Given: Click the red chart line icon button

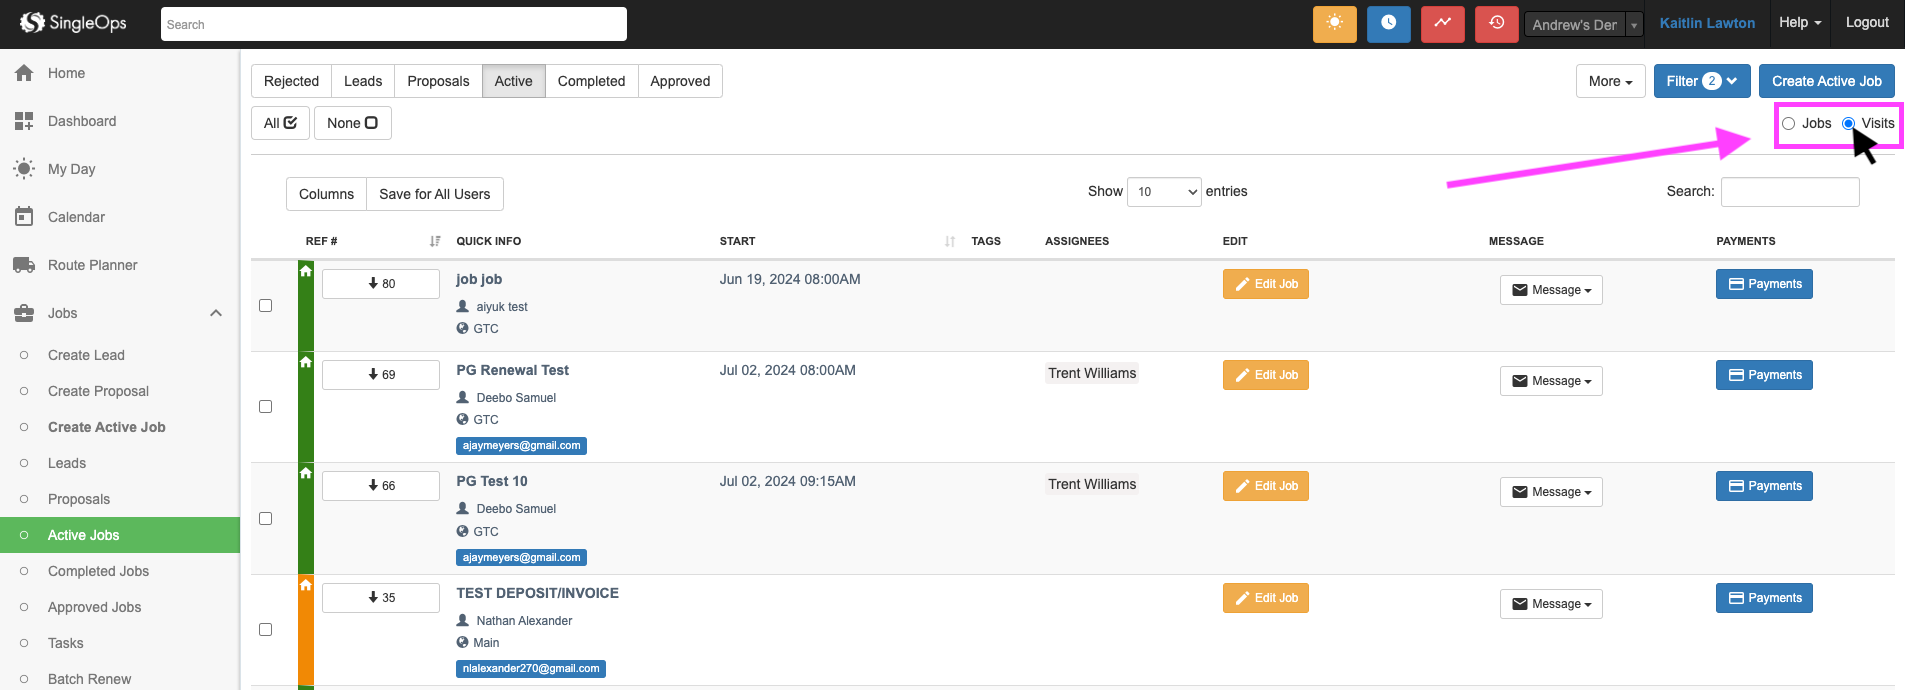Looking at the screenshot, I should point(1442,24).
